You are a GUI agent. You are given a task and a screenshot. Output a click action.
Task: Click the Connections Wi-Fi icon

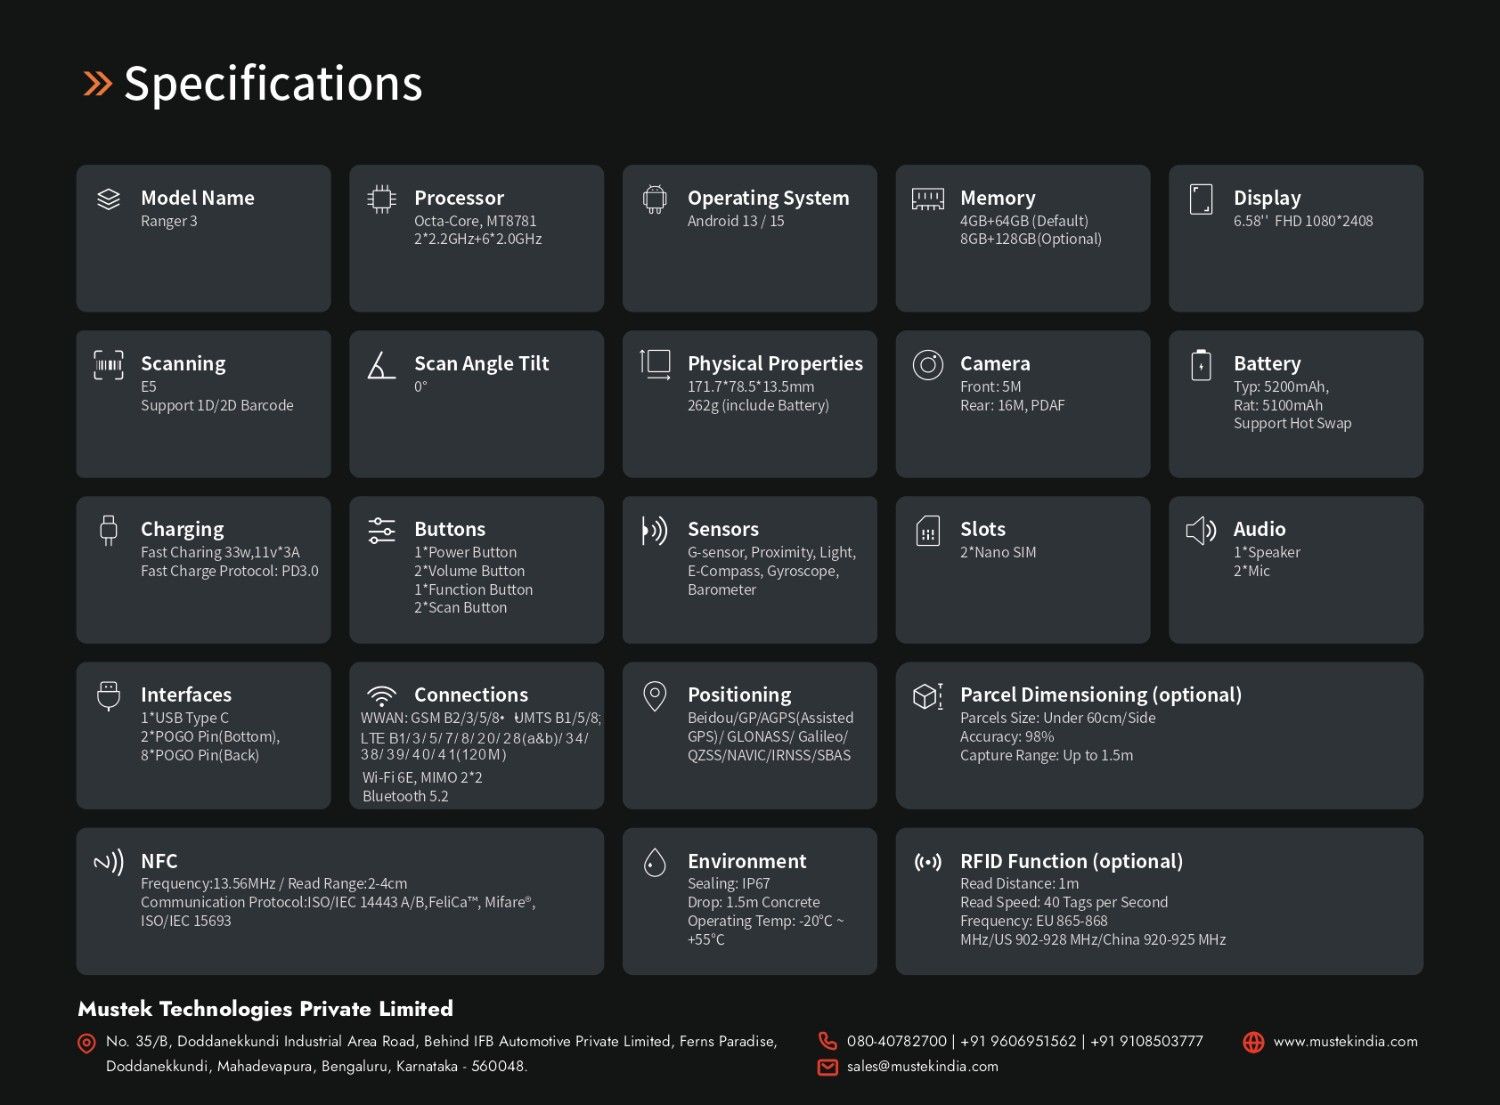point(381,696)
